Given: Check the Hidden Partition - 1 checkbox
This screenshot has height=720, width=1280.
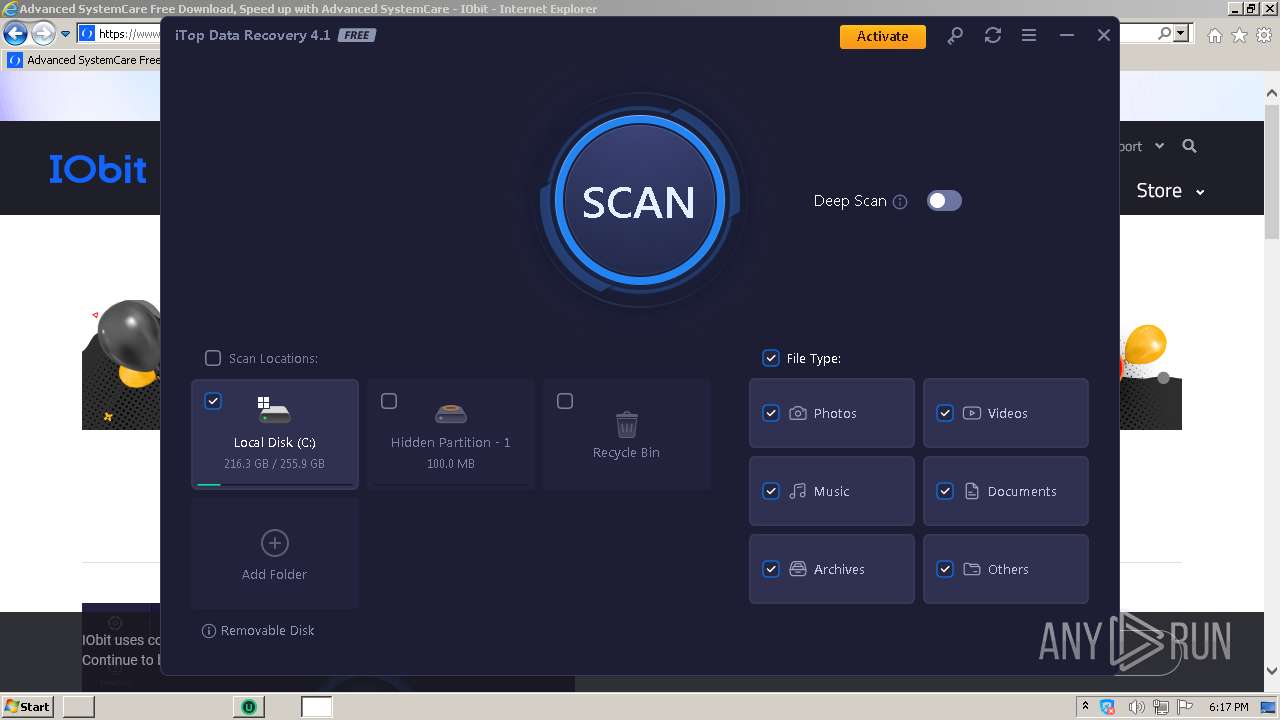Looking at the screenshot, I should click(x=389, y=401).
